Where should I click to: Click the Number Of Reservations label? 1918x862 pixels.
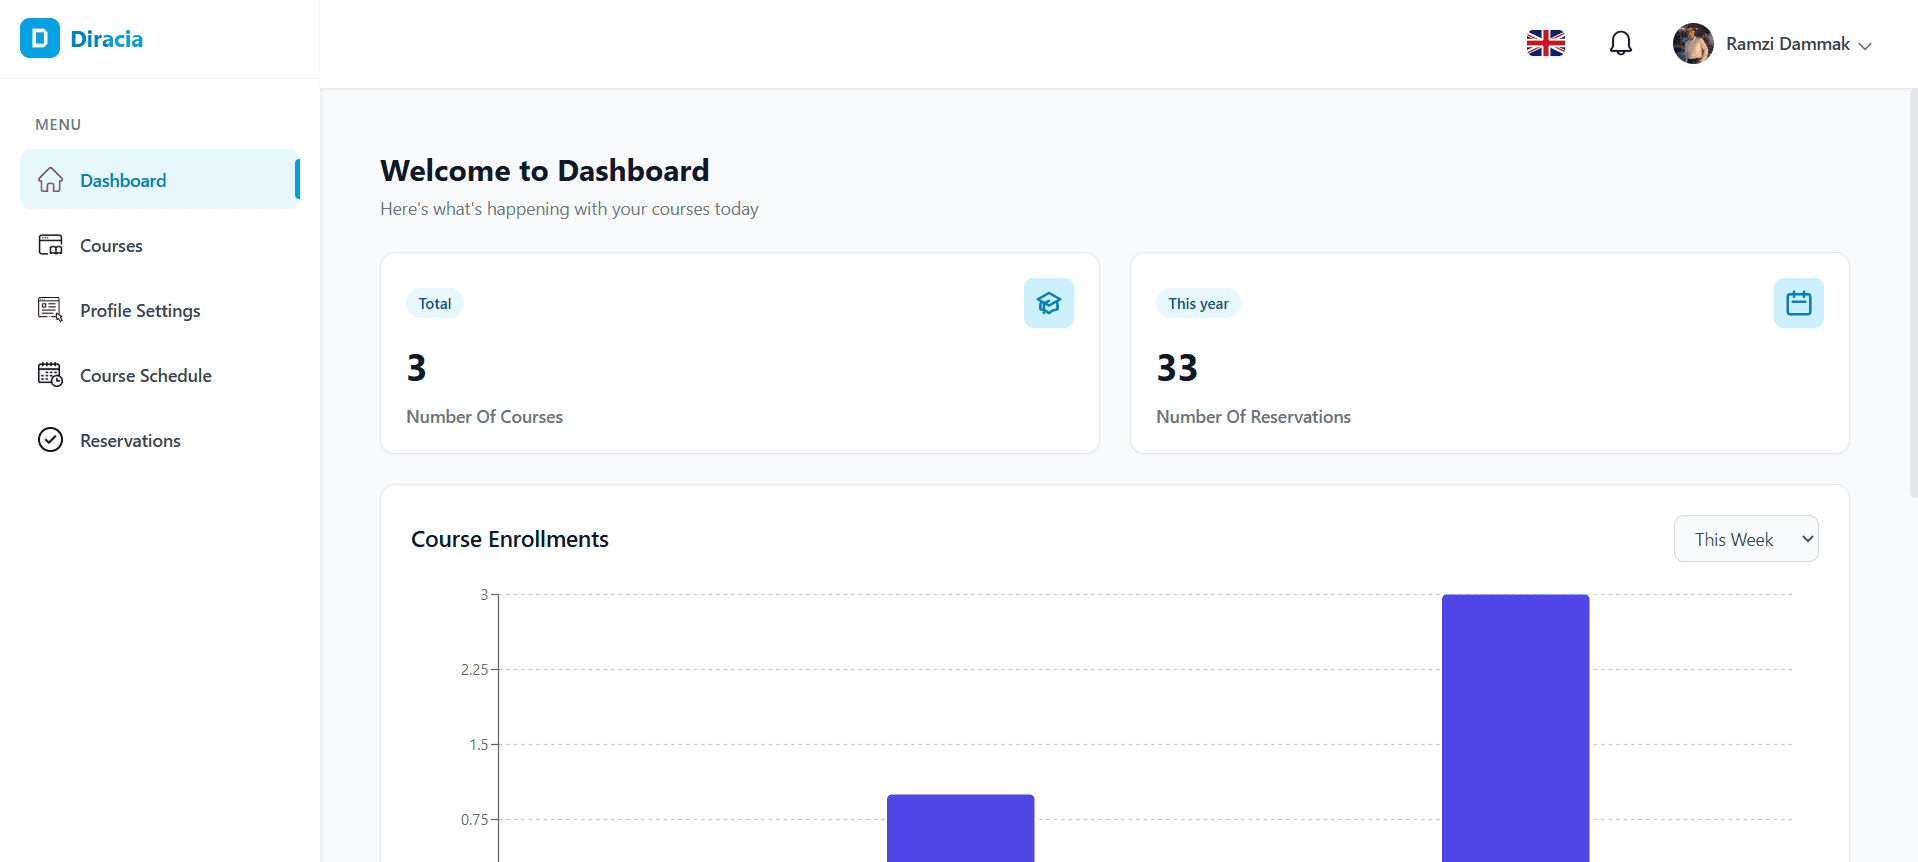pyautogui.click(x=1253, y=417)
